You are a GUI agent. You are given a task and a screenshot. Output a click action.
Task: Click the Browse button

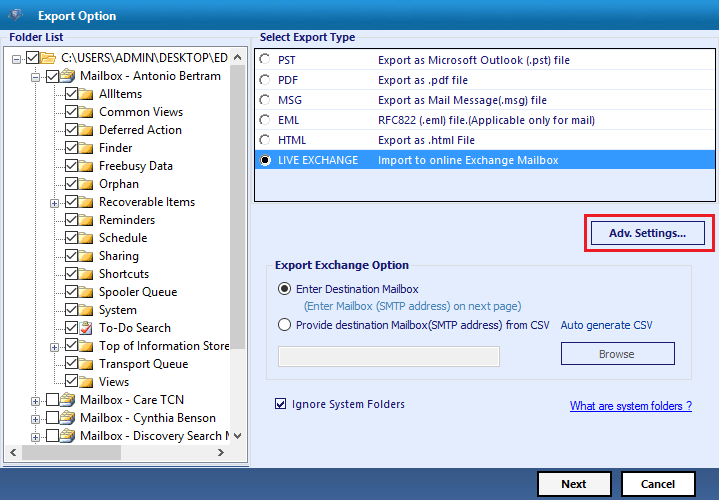[x=617, y=354]
